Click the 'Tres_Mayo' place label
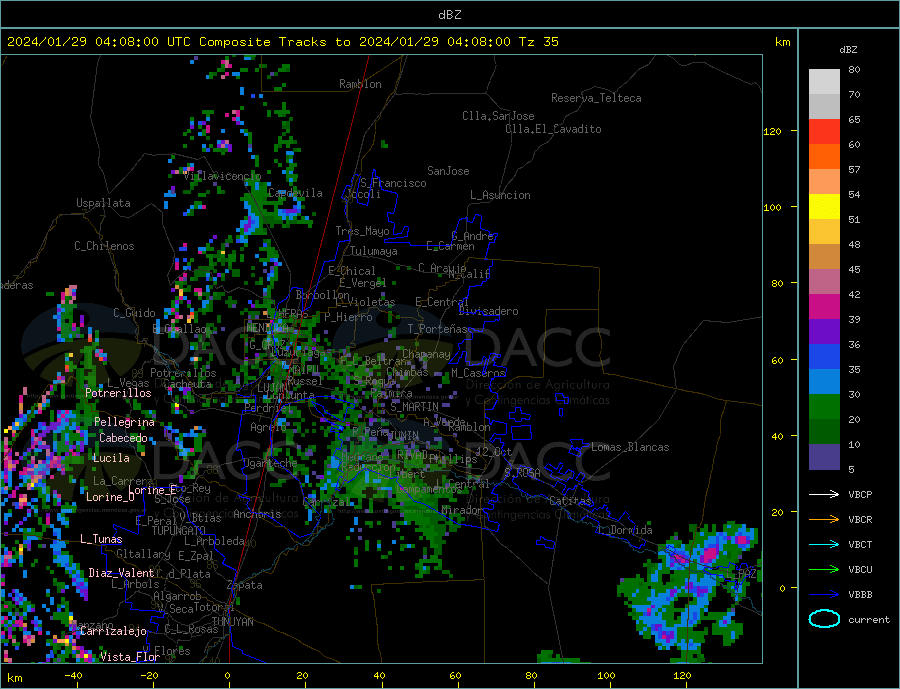900x689 pixels. coord(362,231)
